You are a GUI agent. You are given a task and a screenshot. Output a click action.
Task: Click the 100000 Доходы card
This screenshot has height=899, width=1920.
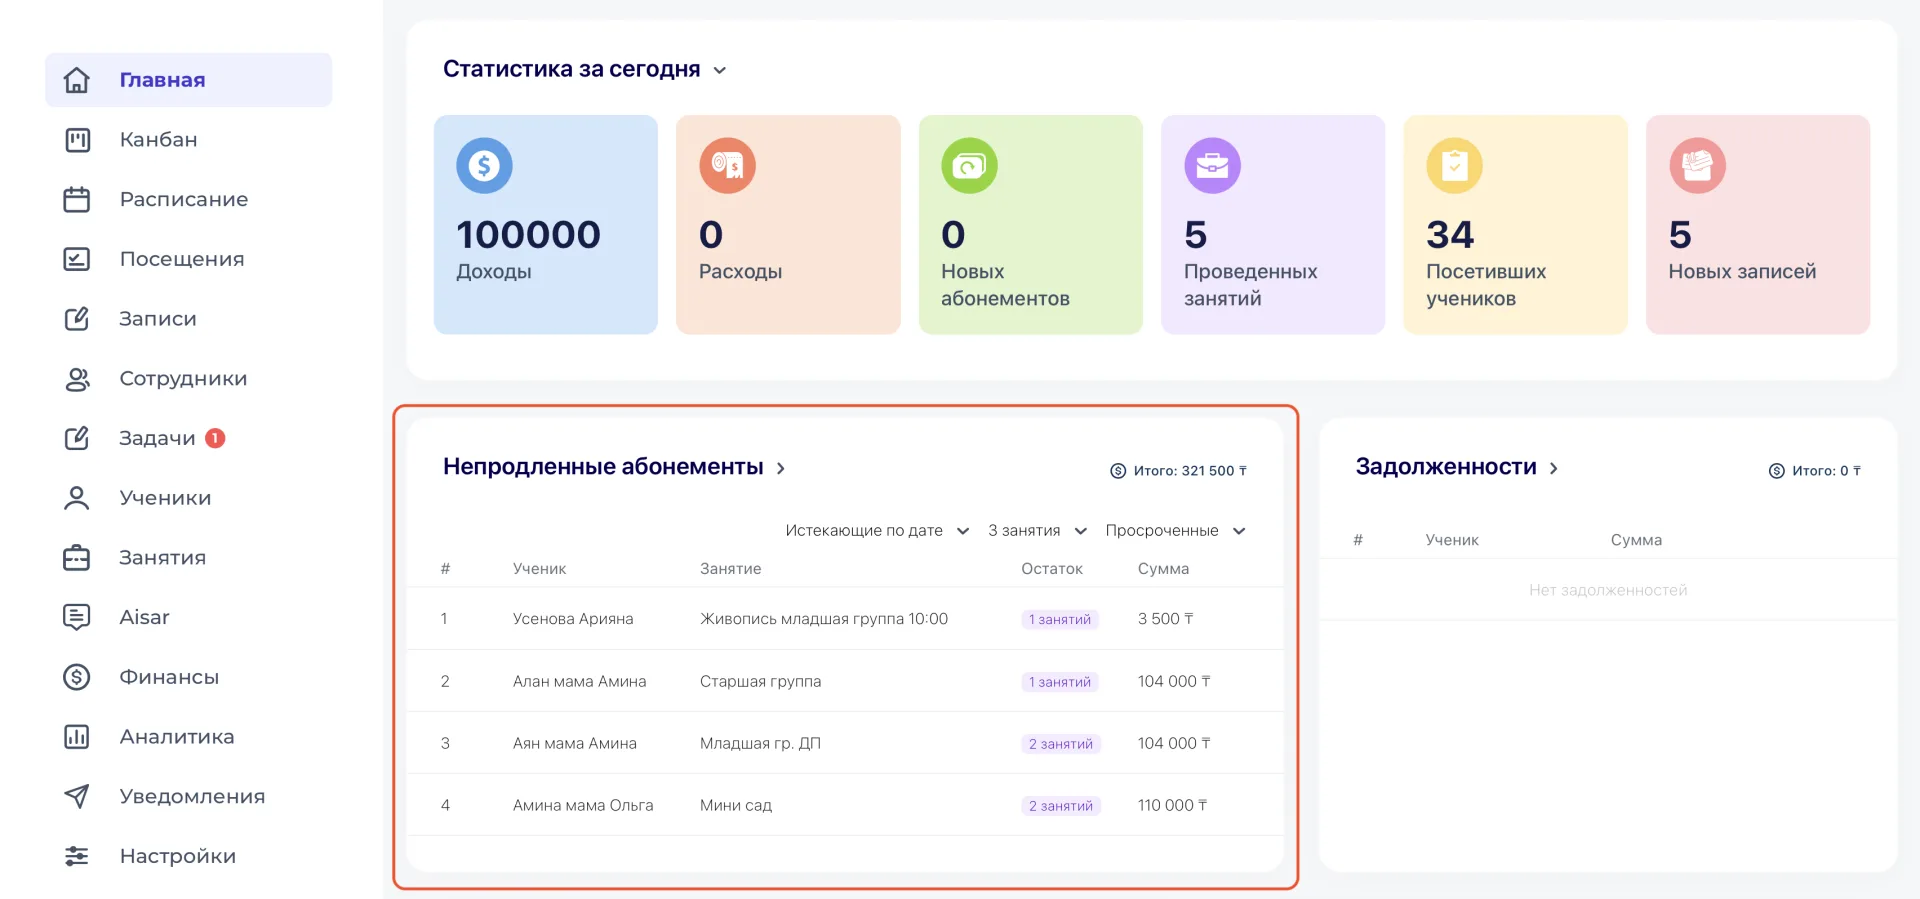[546, 225]
